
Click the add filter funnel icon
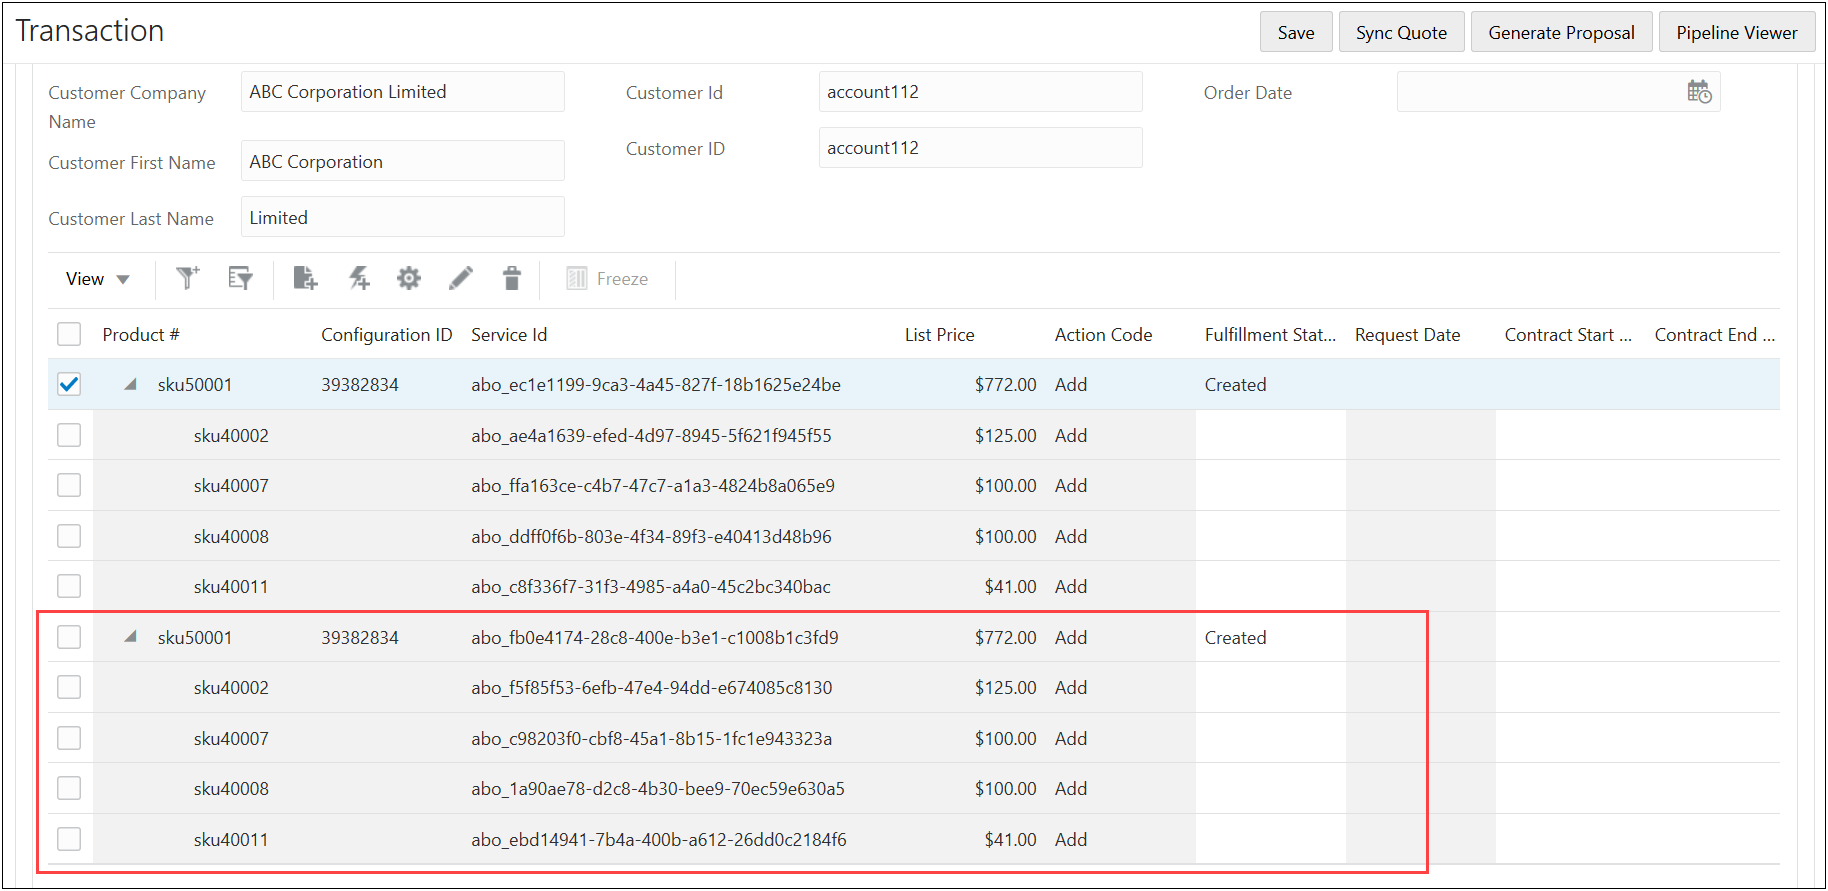(187, 278)
